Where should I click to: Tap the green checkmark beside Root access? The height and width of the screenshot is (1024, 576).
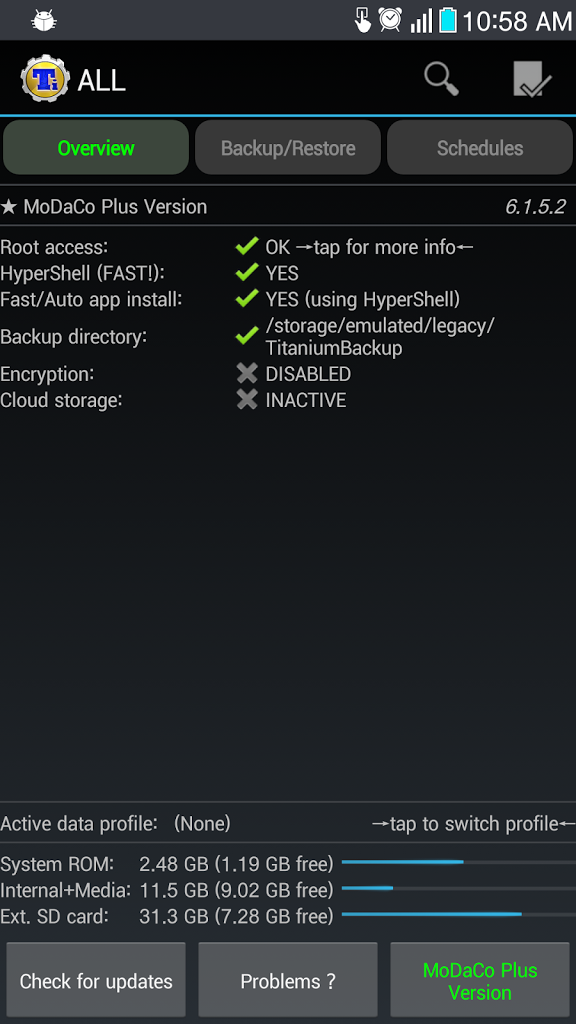coord(247,247)
